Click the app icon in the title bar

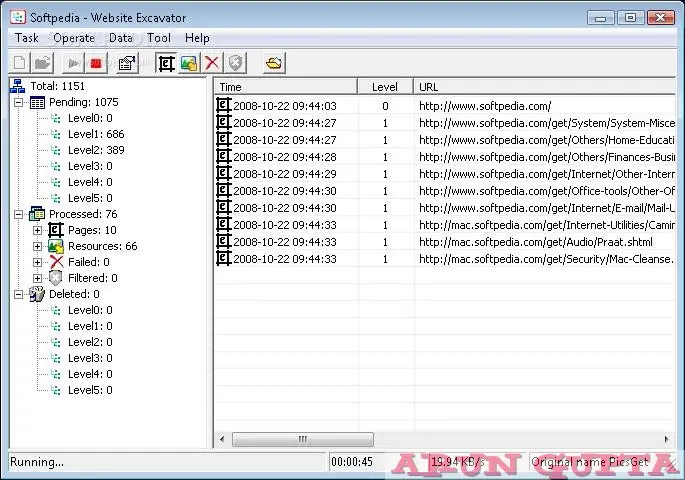[x=18, y=17]
